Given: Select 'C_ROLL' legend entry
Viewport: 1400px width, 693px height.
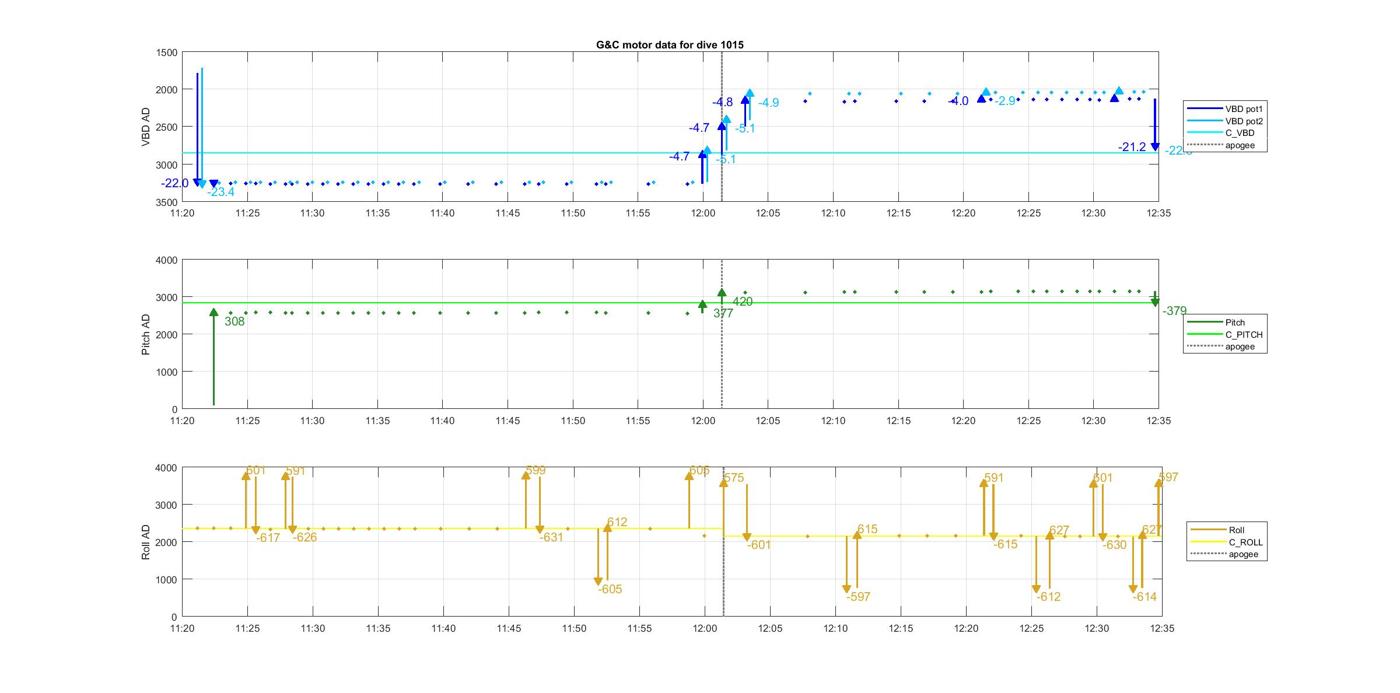Looking at the screenshot, I should click(1246, 542).
